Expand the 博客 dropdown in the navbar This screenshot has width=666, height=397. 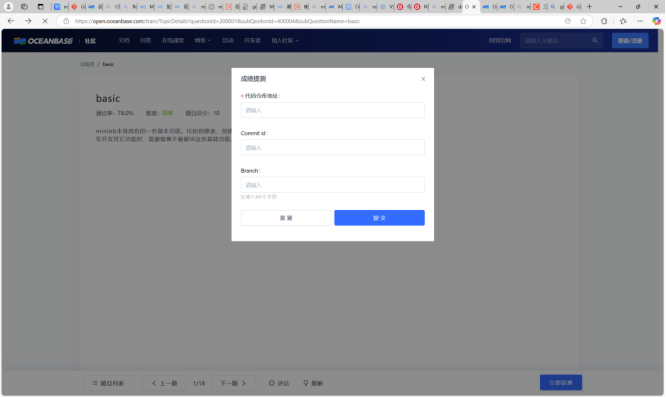(203, 40)
